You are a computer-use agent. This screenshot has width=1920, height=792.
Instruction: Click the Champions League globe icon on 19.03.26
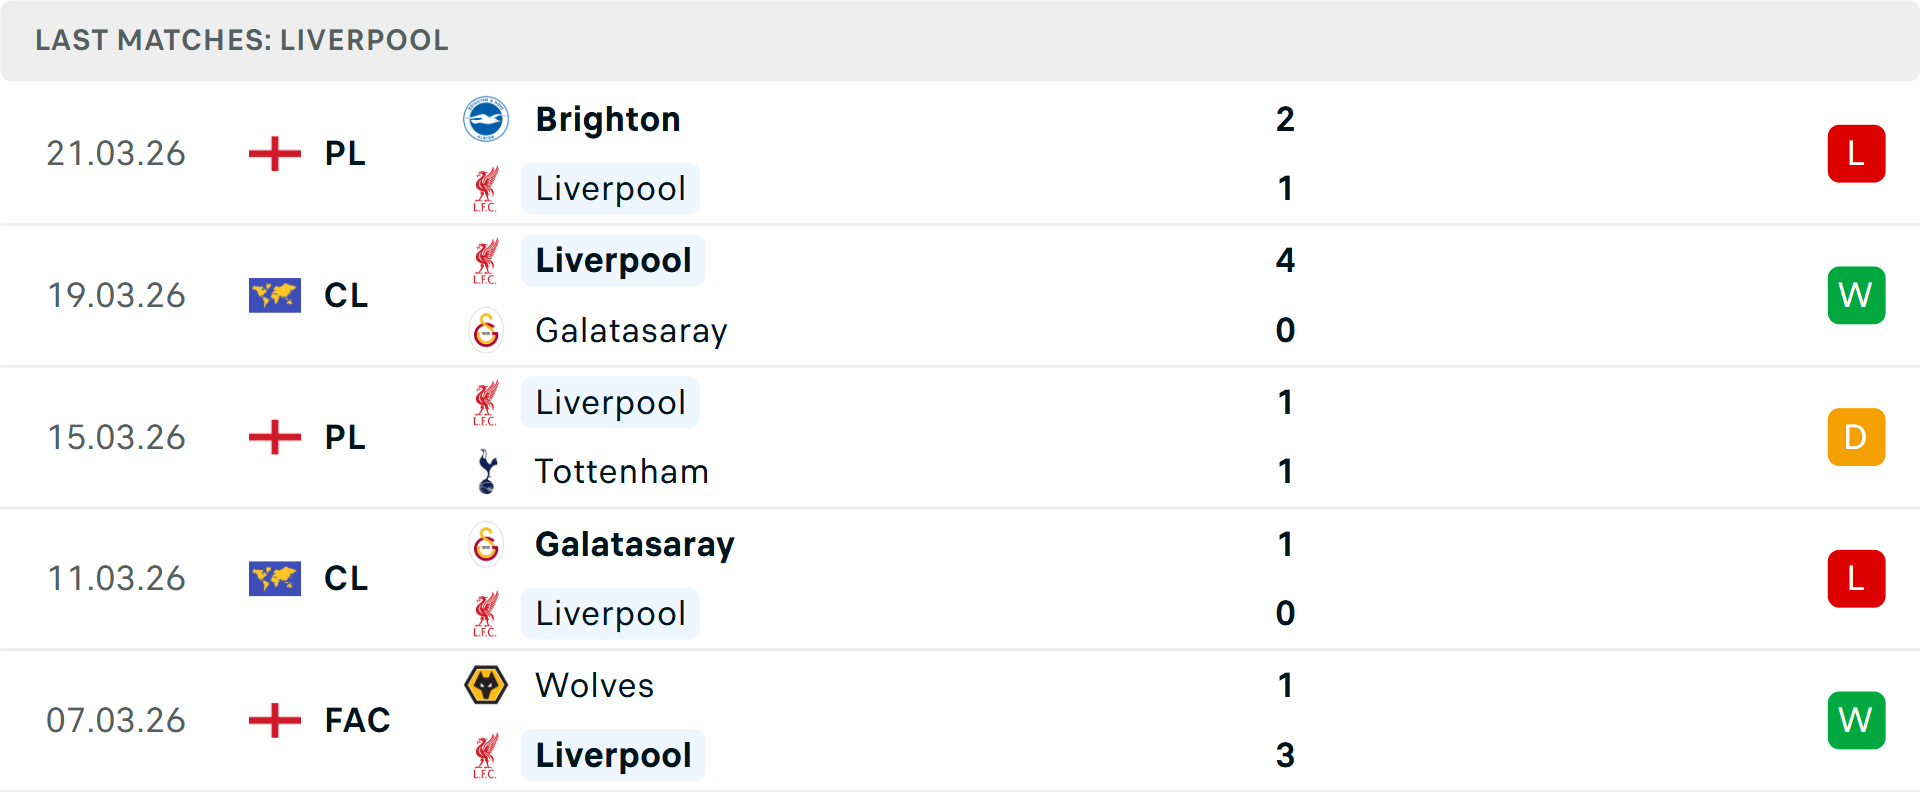(x=273, y=295)
